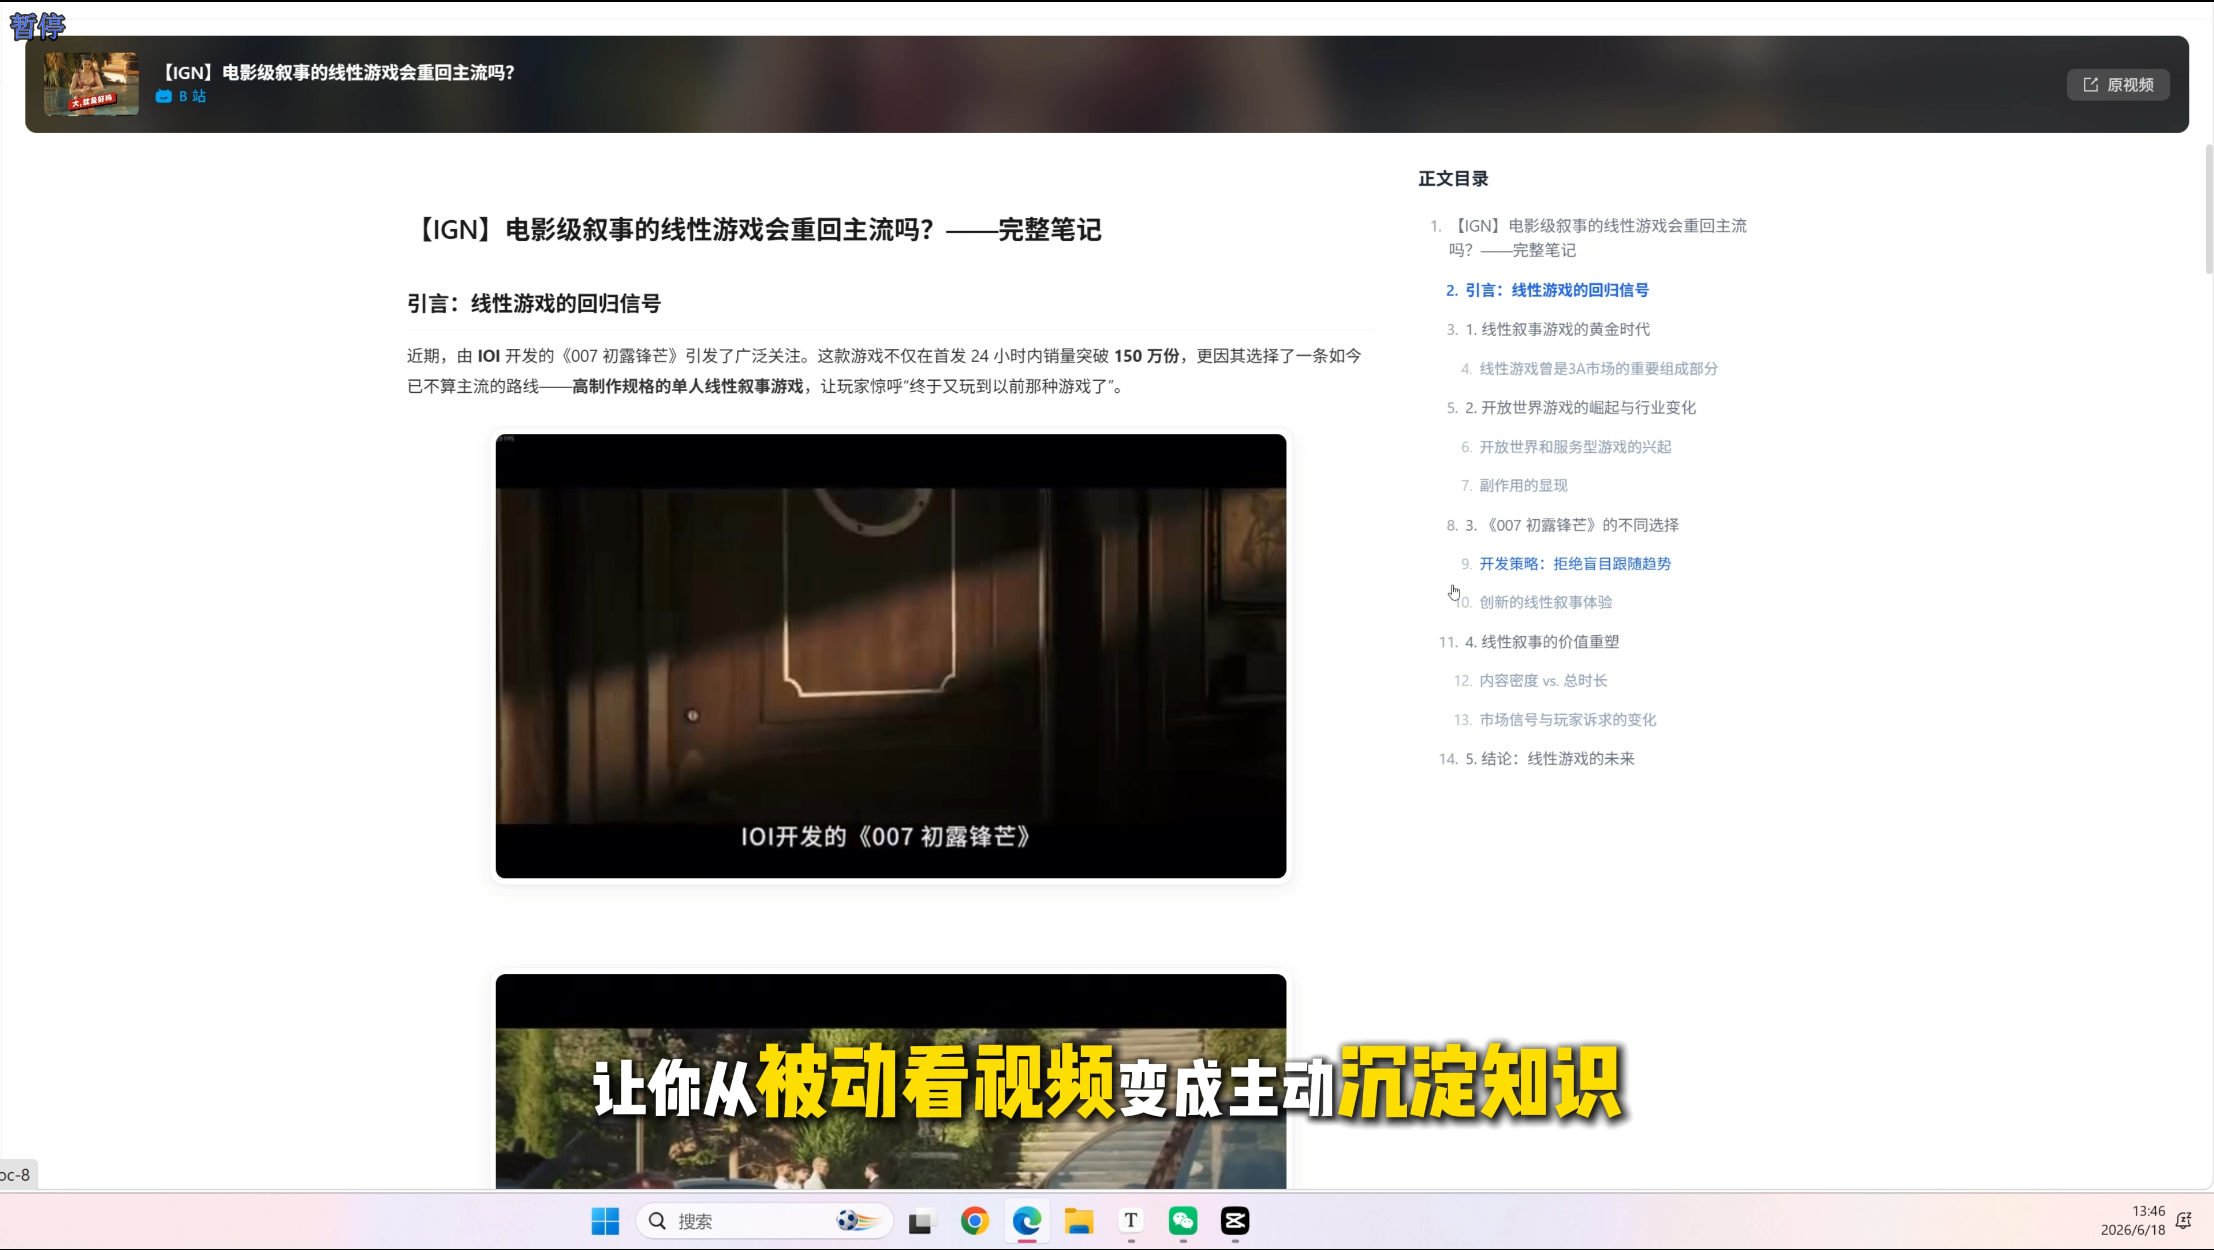Open Task View on the taskbar

920,1222
